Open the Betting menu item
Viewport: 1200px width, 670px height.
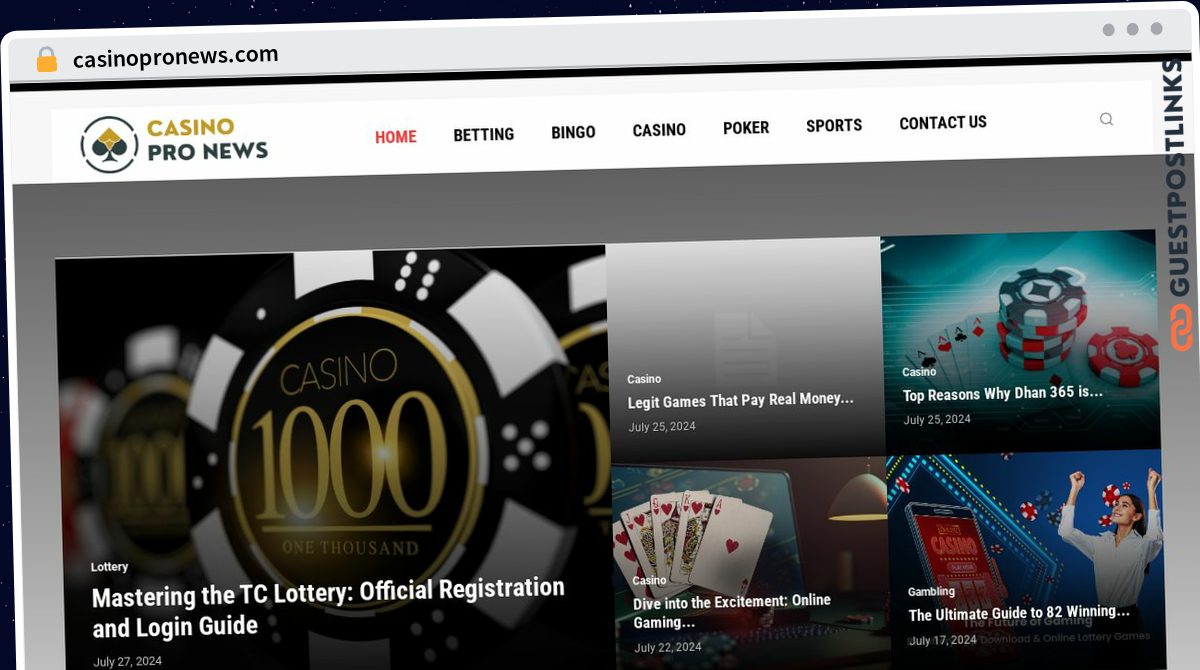484,134
